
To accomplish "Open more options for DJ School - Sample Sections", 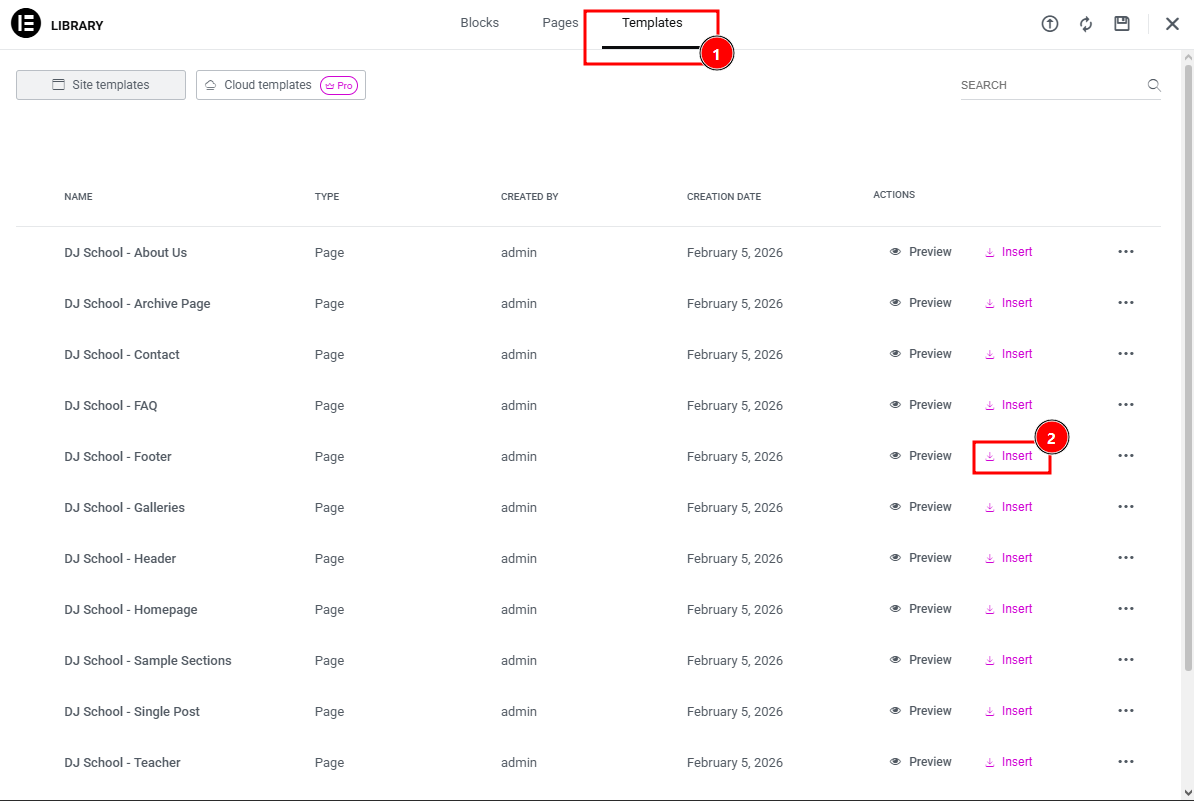I will pyautogui.click(x=1125, y=660).
